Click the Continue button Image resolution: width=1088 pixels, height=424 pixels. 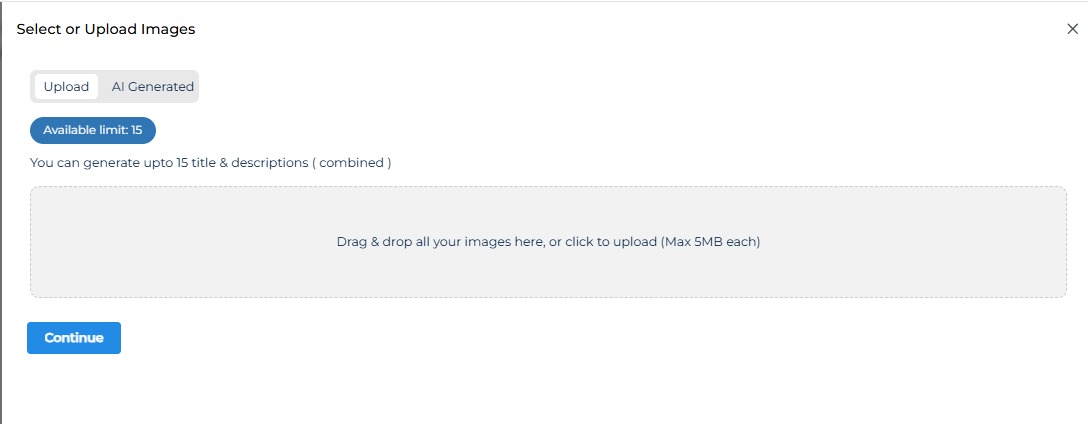pyautogui.click(x=74, y=338)
